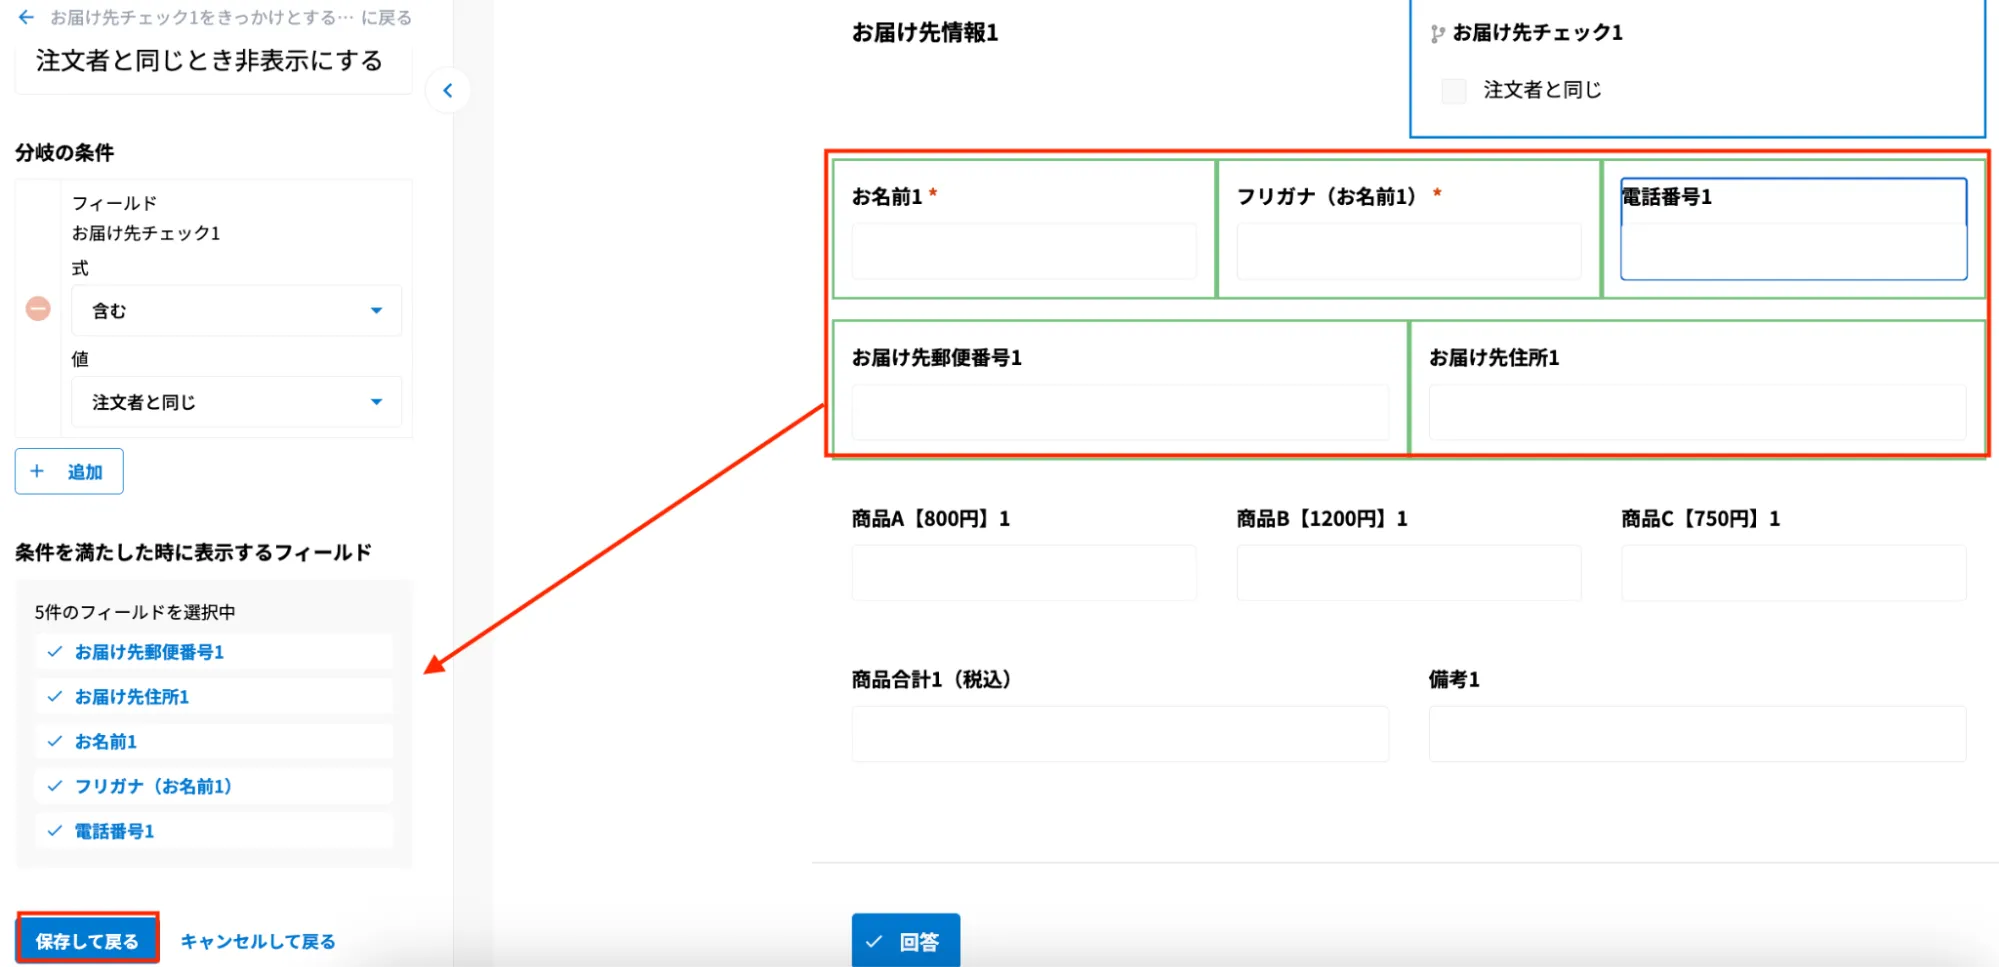Click the 追加 button to add condition
The image size is (1999, 968).
pyautogui.click(x=69, y=472)
